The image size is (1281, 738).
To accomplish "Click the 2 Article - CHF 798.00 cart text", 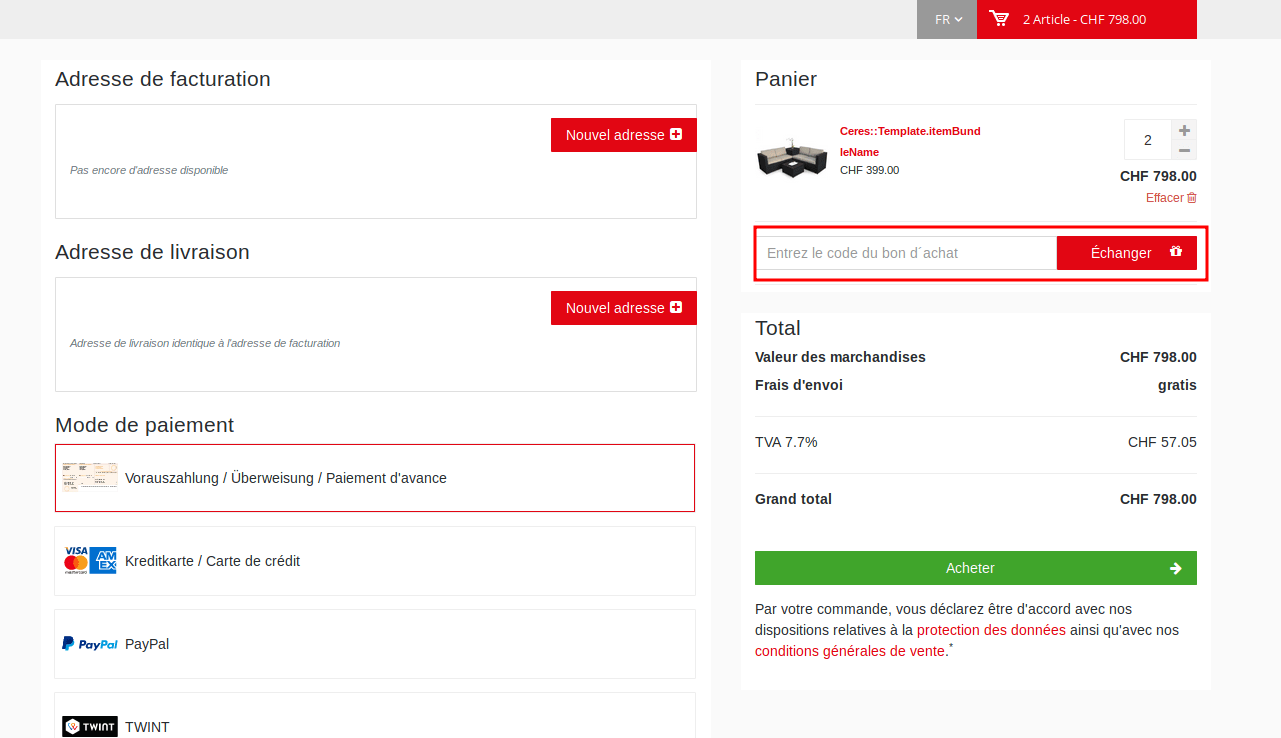I will click(1084, 19).
